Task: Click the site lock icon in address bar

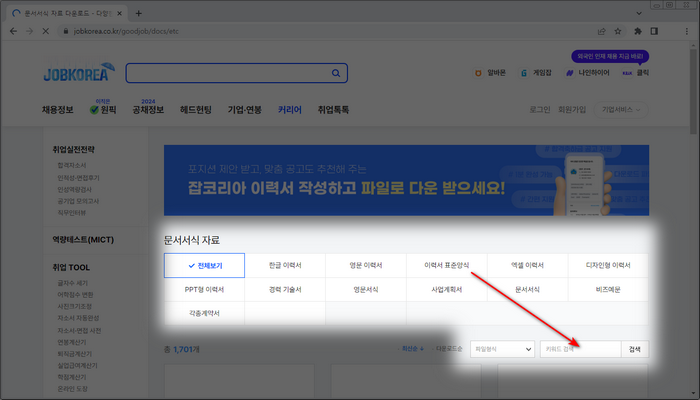Action: (66, 31)
